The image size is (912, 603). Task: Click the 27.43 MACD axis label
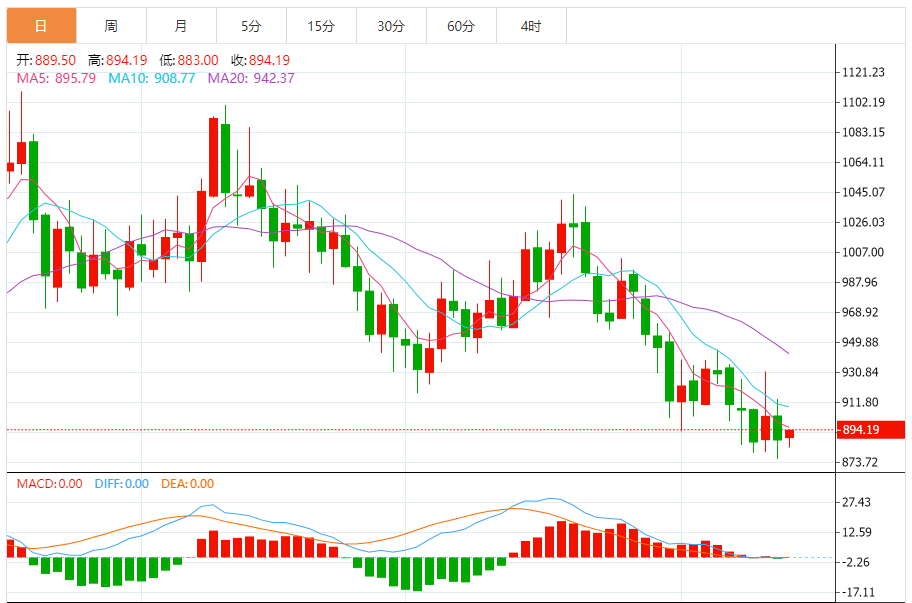click(857, 502)
